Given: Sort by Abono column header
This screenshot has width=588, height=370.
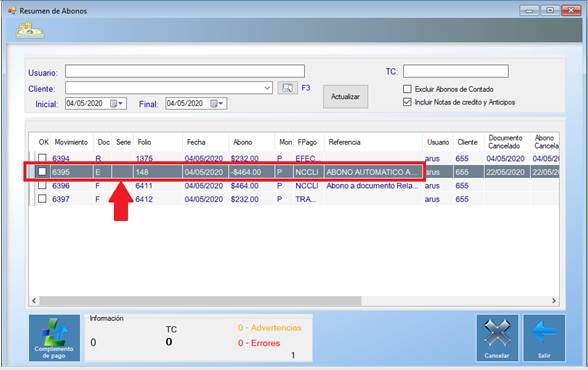Looking at the screenshot, I should (243, 142).
